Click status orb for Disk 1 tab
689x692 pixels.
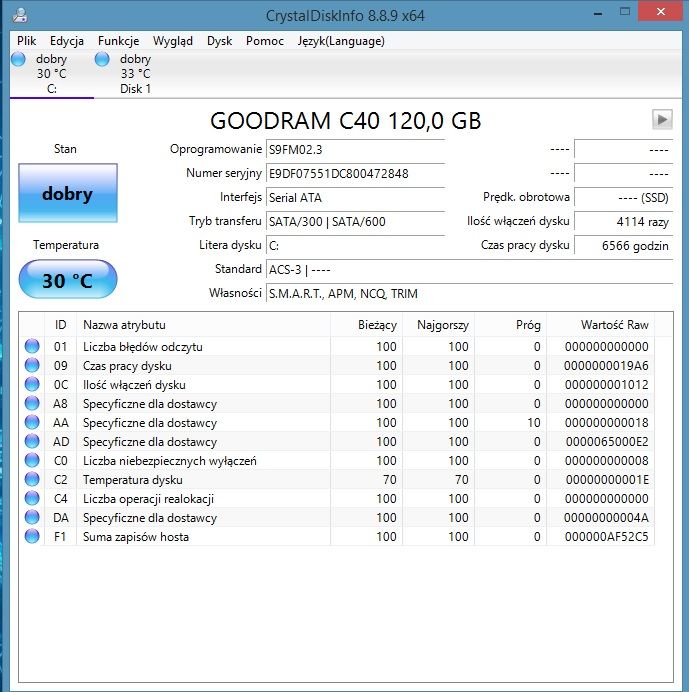[x=102, y=59]
